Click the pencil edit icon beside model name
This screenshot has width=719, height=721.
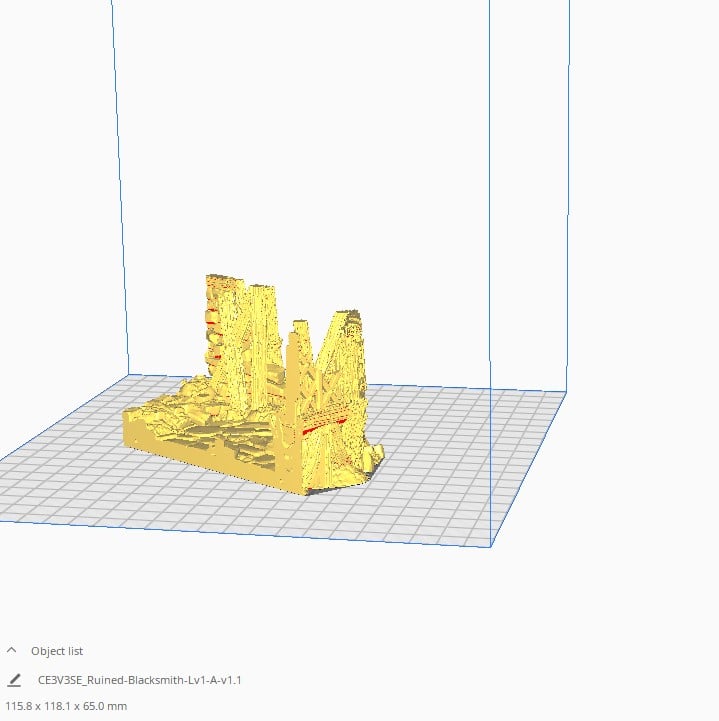click(14, 680)
